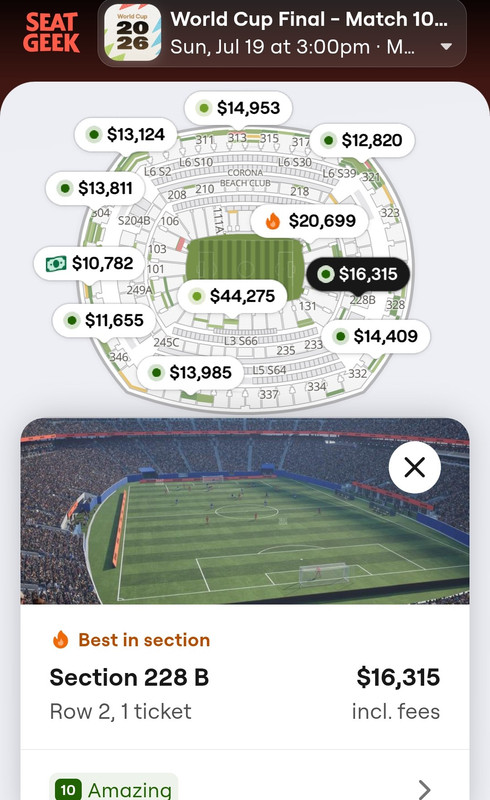Close the seat view preview
This screenshot has height=800, width=490.
tap(414, 467)
